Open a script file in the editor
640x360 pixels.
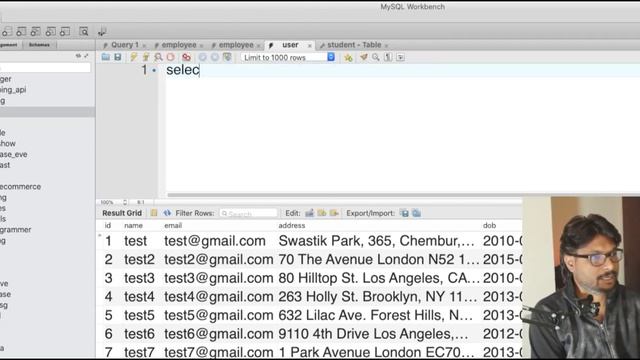(x=106, y=57)
